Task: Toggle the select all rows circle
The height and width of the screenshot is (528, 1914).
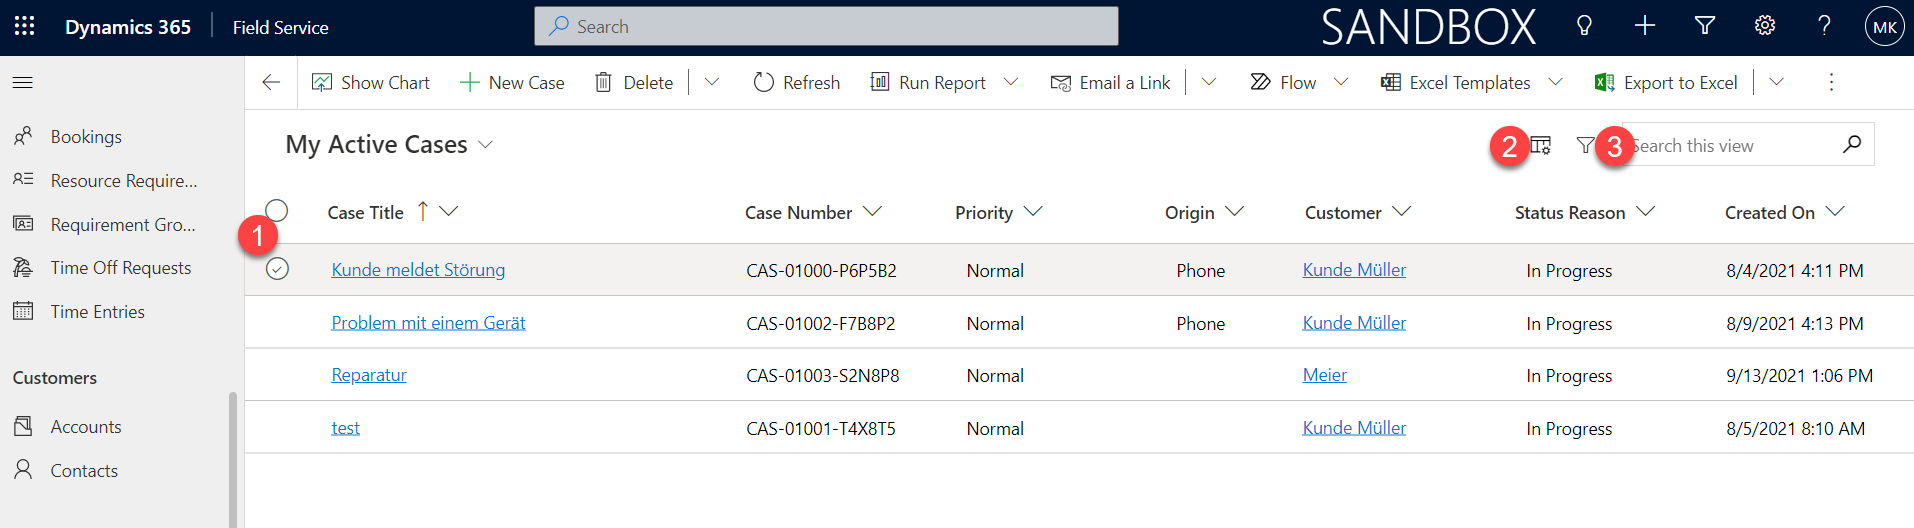Action: (x=277, y=210)
